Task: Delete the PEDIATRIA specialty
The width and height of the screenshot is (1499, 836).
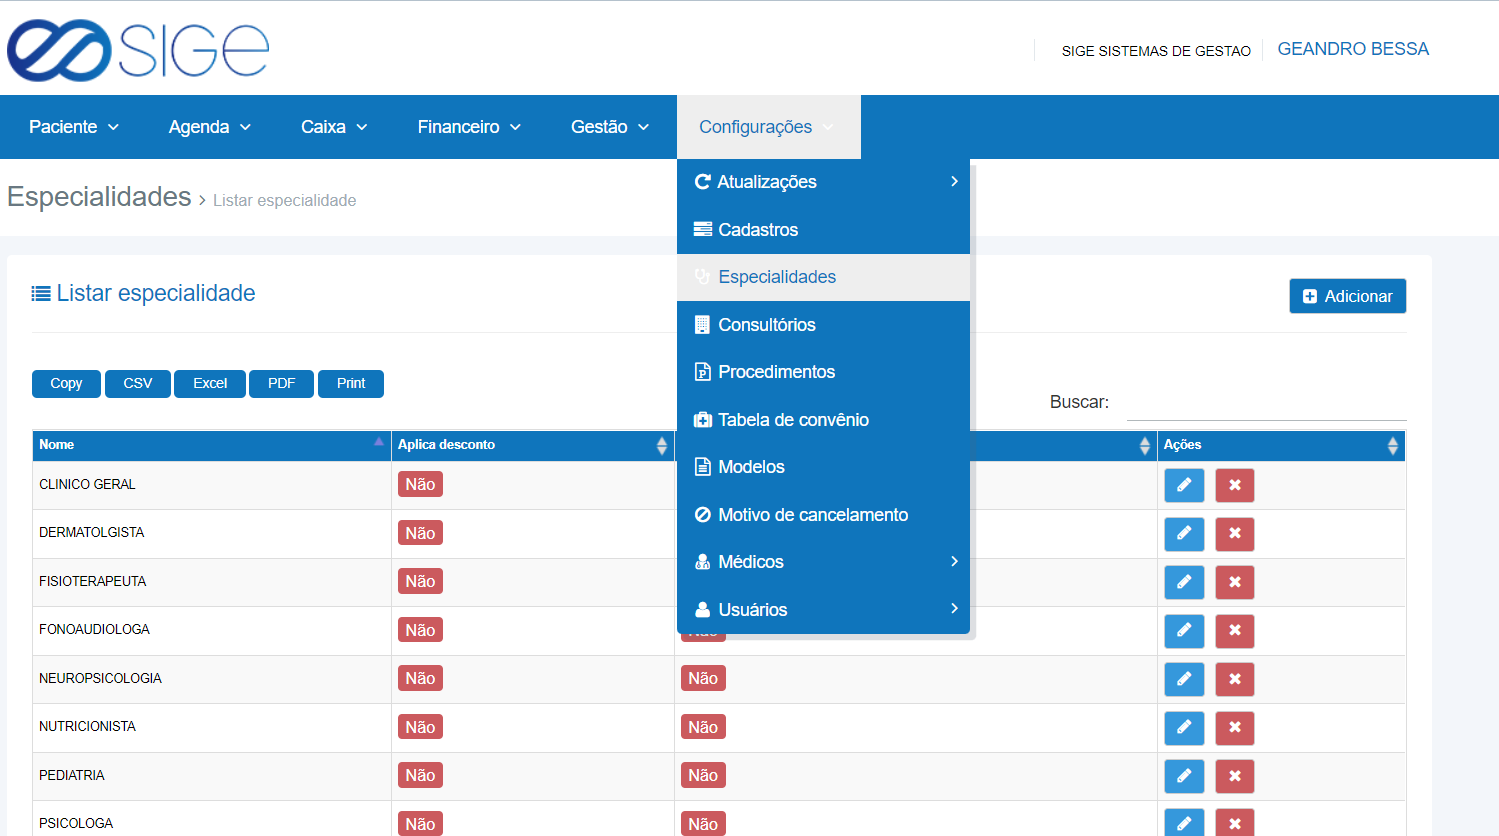Action: pos(1235,776)
